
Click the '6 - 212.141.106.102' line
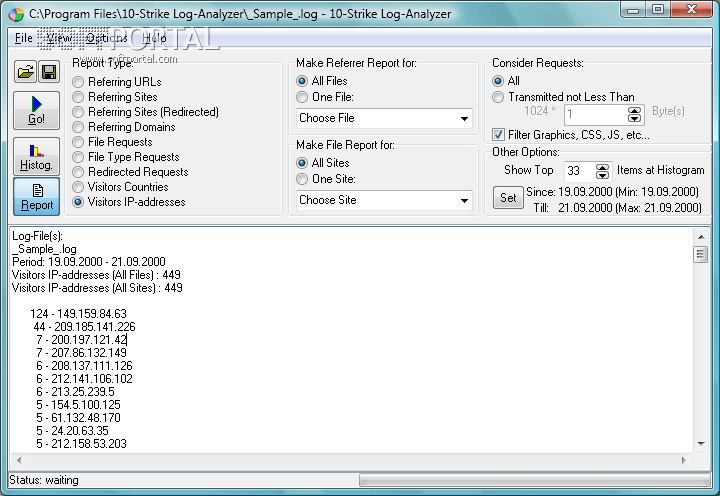pyautogui.click(x=84, y=379)
